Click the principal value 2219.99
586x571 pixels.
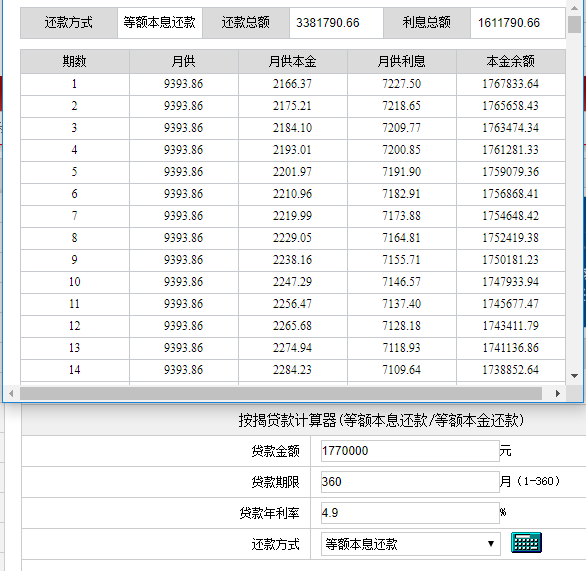tap(292, 216)
